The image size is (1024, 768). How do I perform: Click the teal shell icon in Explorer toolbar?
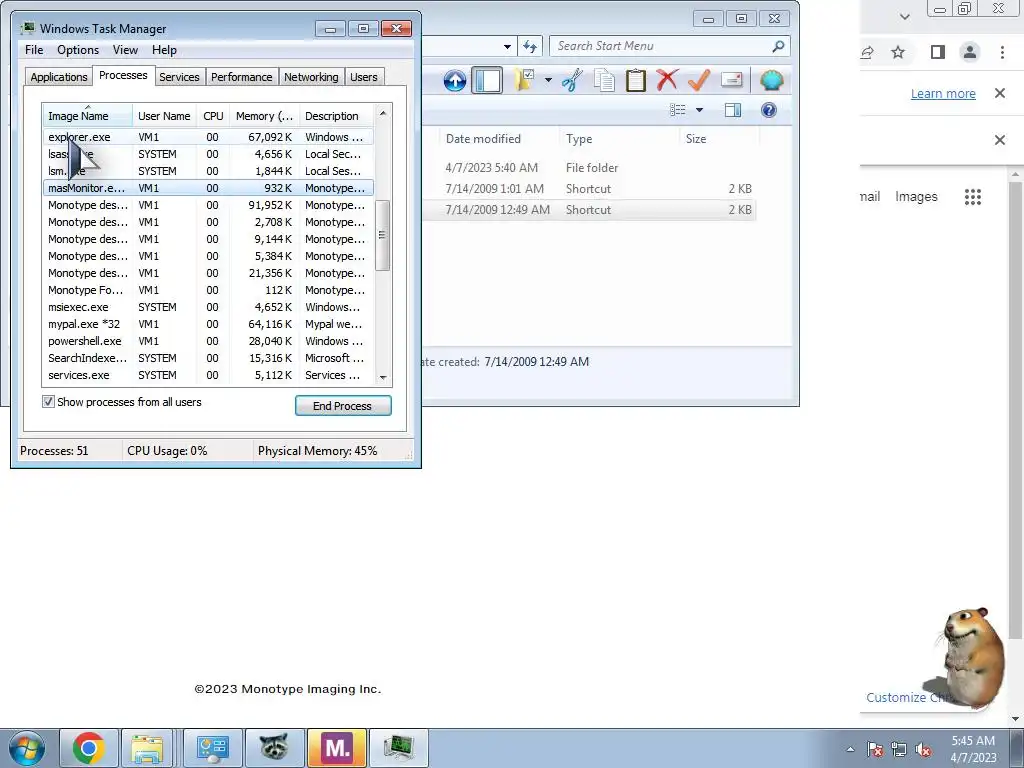click(x=771, y=80)
